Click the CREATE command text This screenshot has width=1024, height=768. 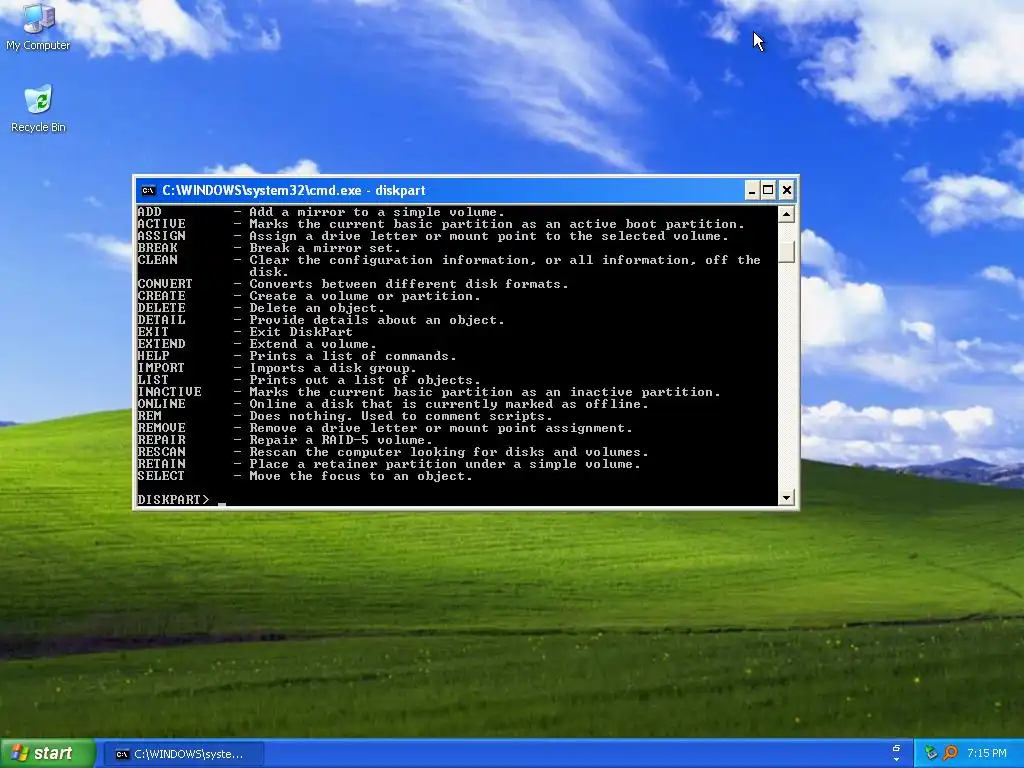coord(161,296)
